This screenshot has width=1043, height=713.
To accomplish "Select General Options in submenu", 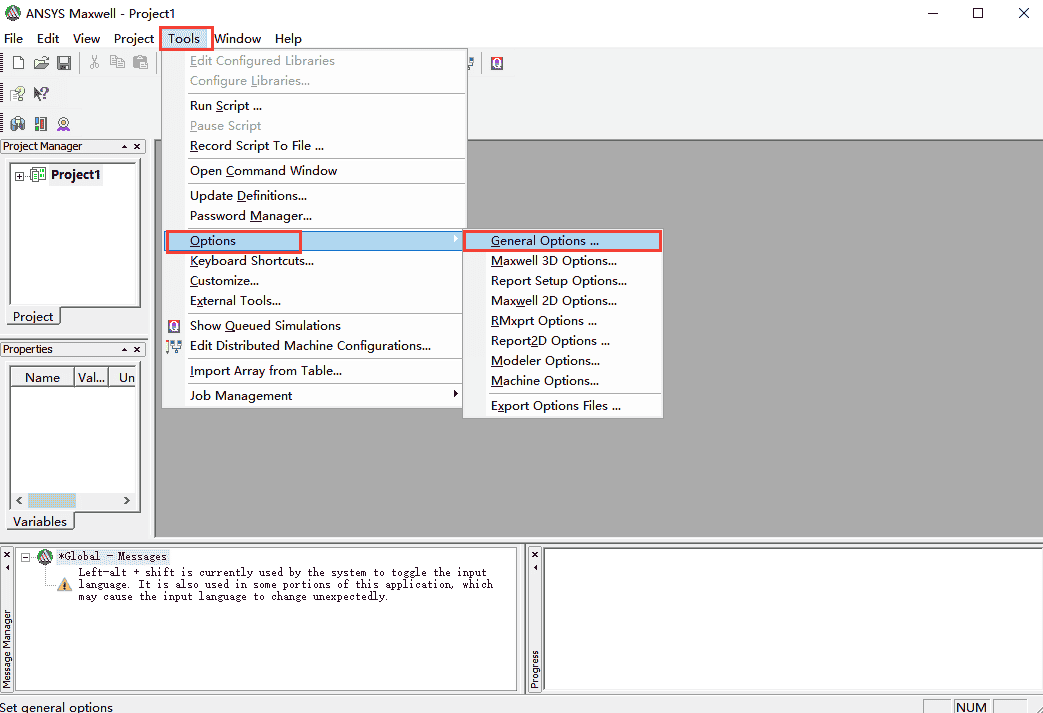I will click(x=563, y=241).
